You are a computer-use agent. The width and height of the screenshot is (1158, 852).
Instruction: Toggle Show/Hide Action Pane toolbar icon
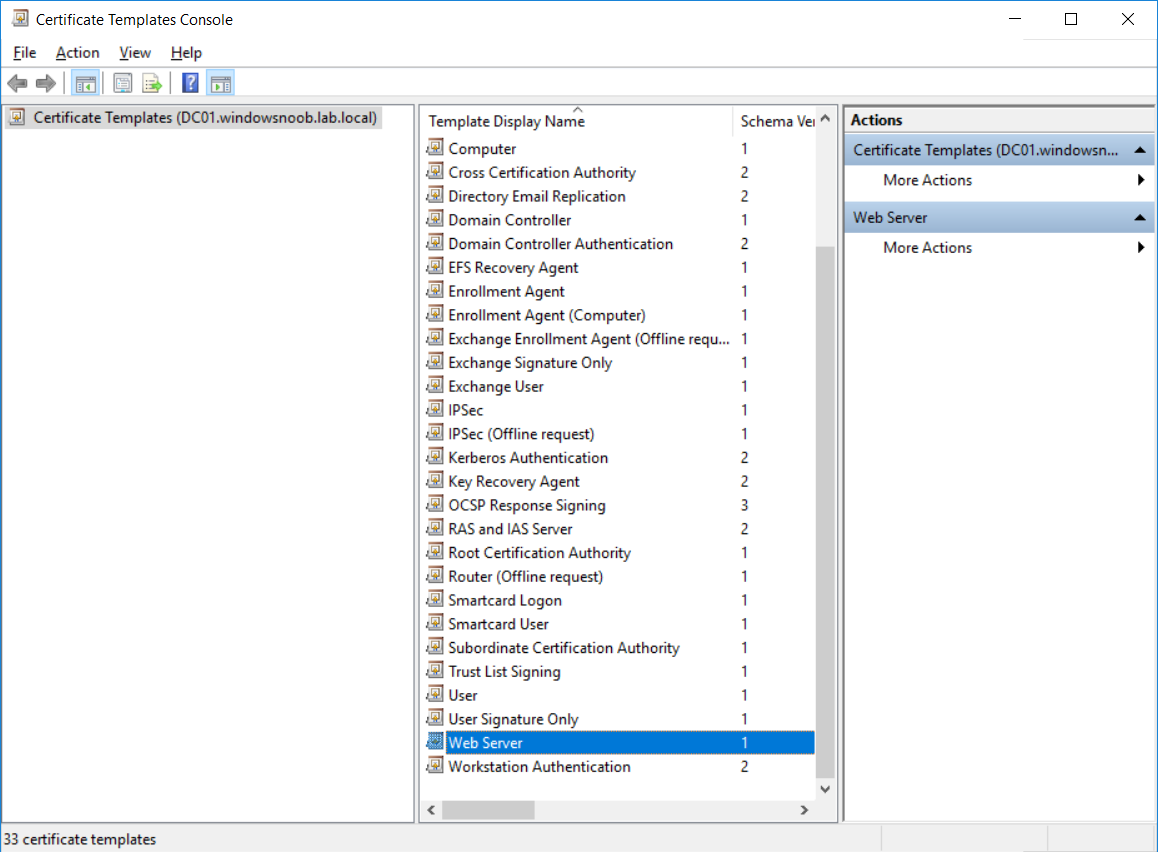pyautogui.click(x=220, y=83)
